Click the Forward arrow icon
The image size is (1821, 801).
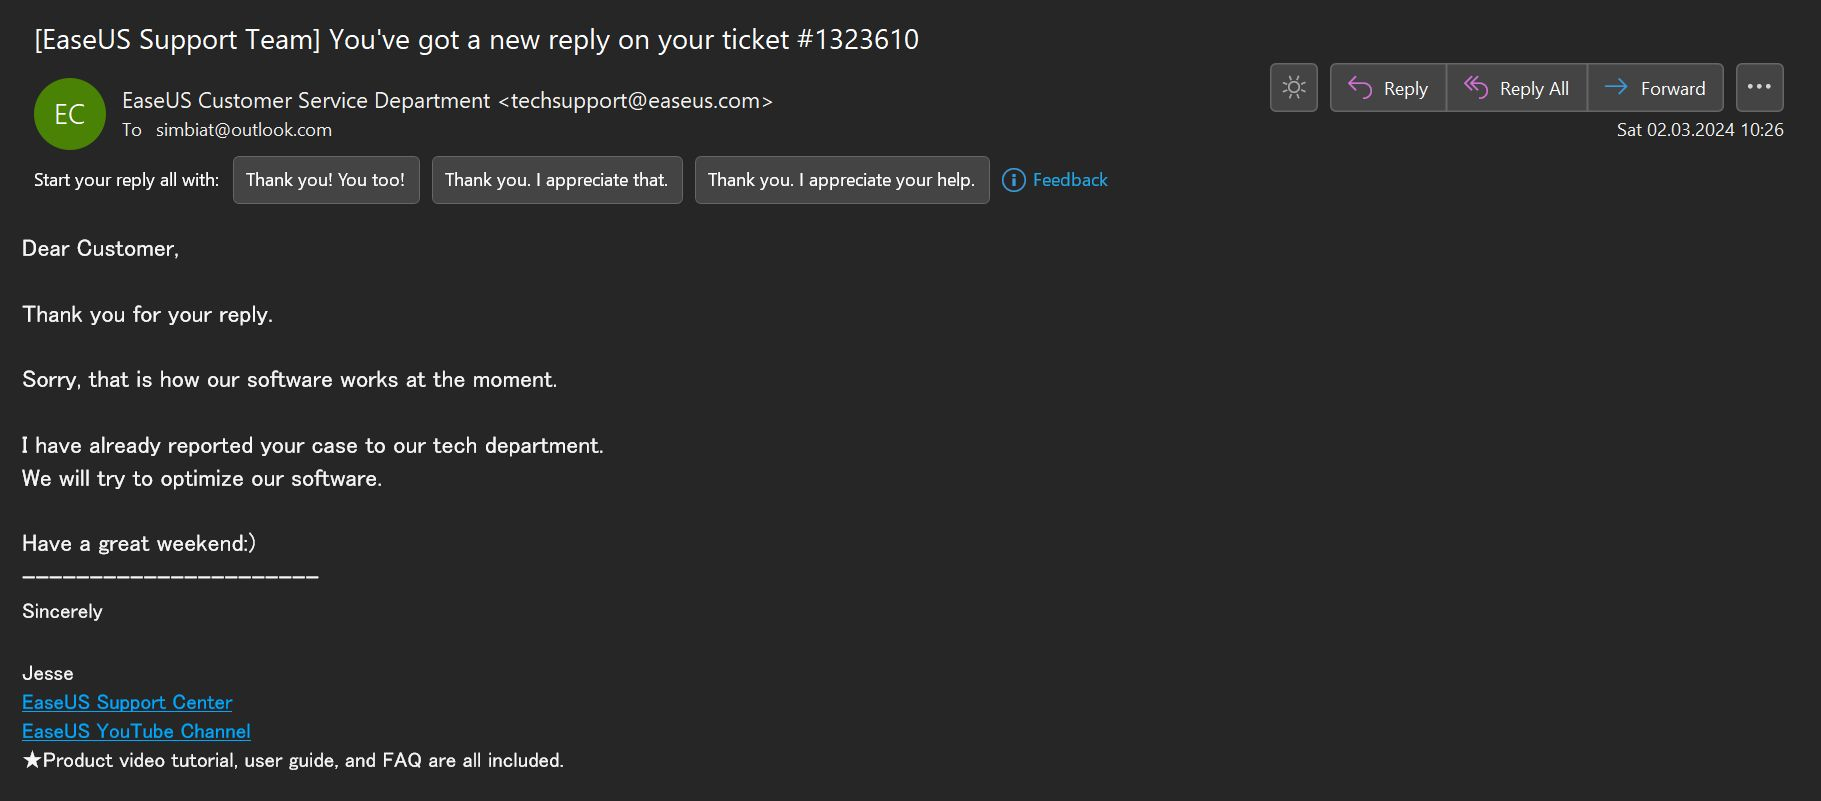pyautogui.click(x=1616, y=88)
